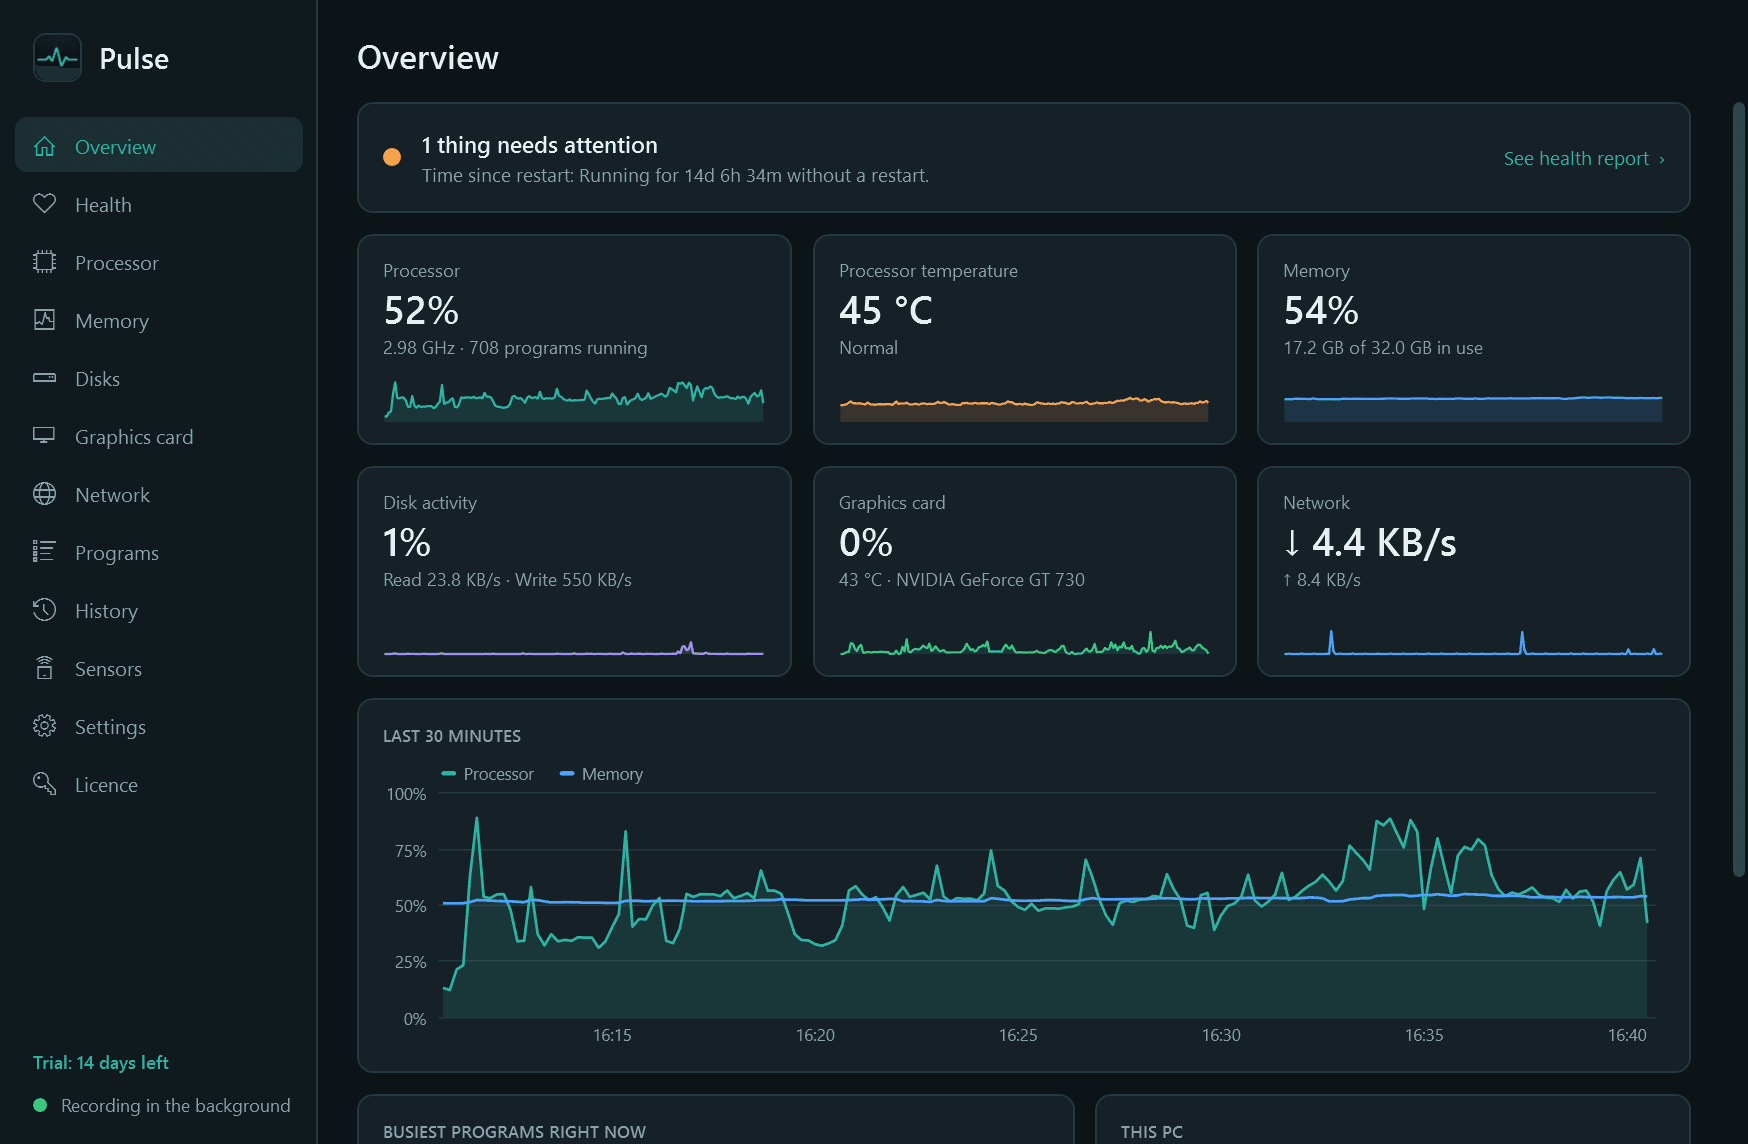
Task: Click the Processor chip icon
Action: [x=44, y=262]
